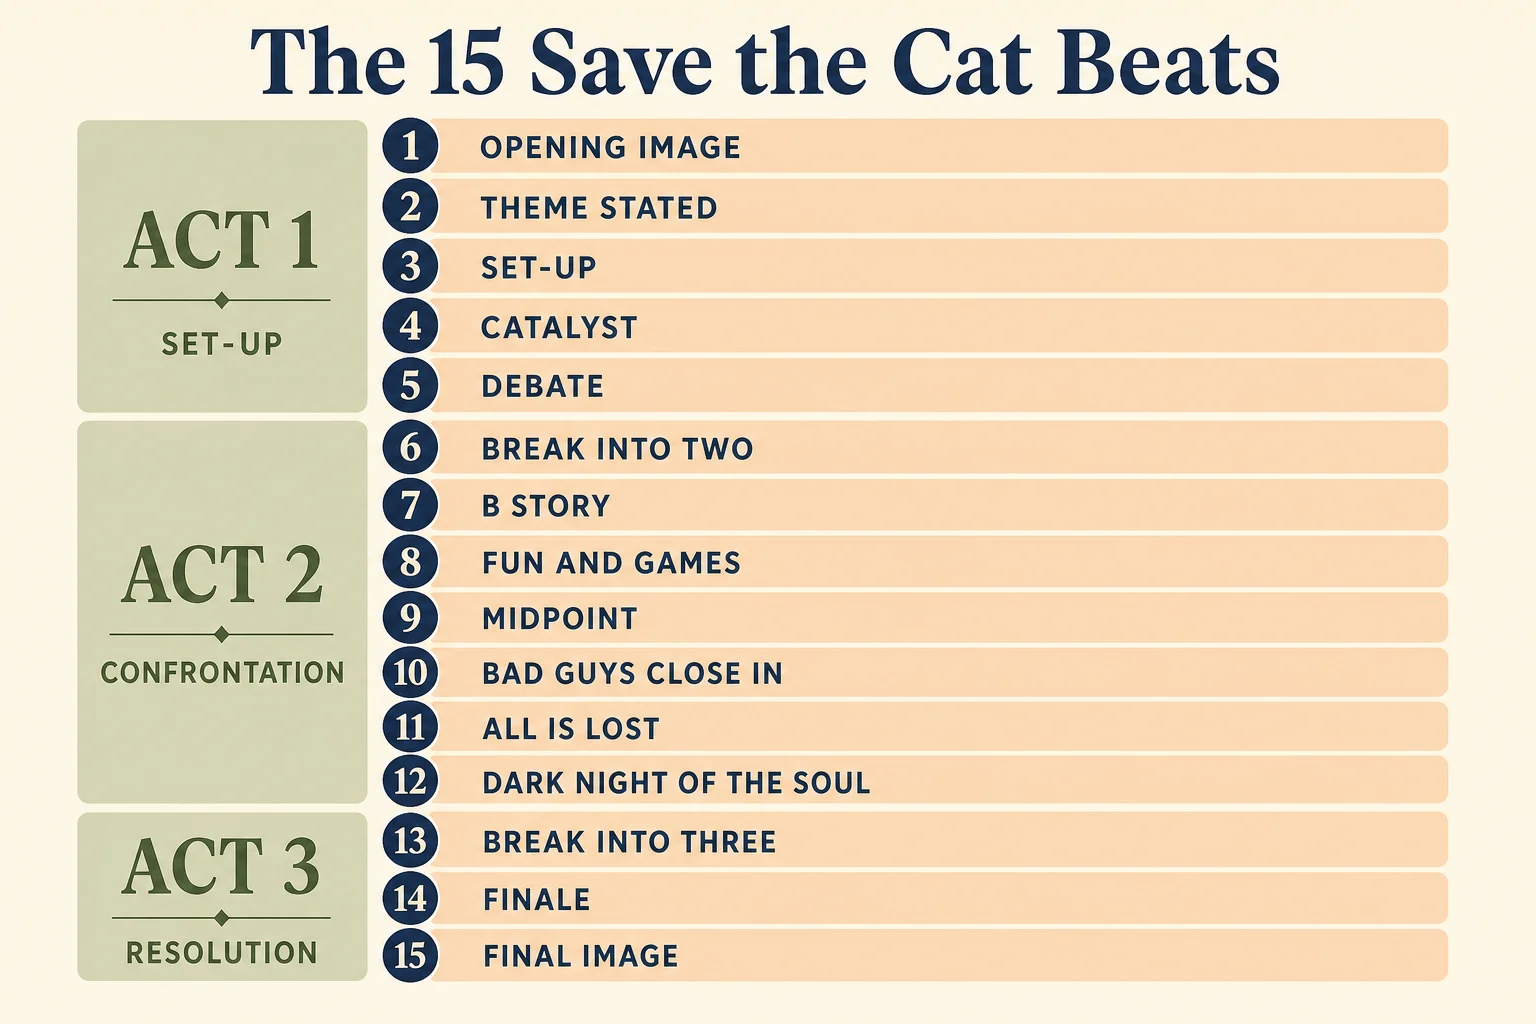Click the number 1 circle badge
The width and height of the screenshot is (1536, 1024).
pyautogui.click(x=410, y=146)
